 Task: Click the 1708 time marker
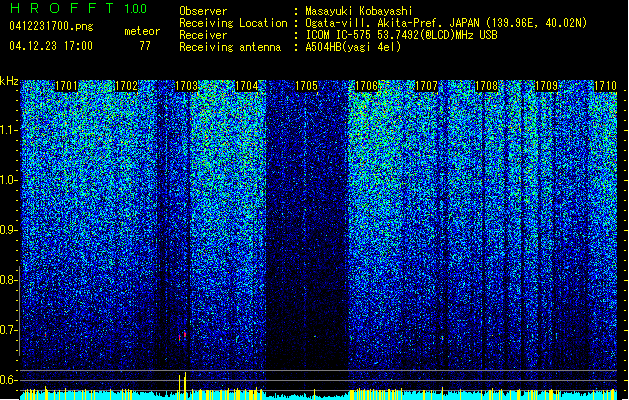pyautogui.click(x=487, y=86)
